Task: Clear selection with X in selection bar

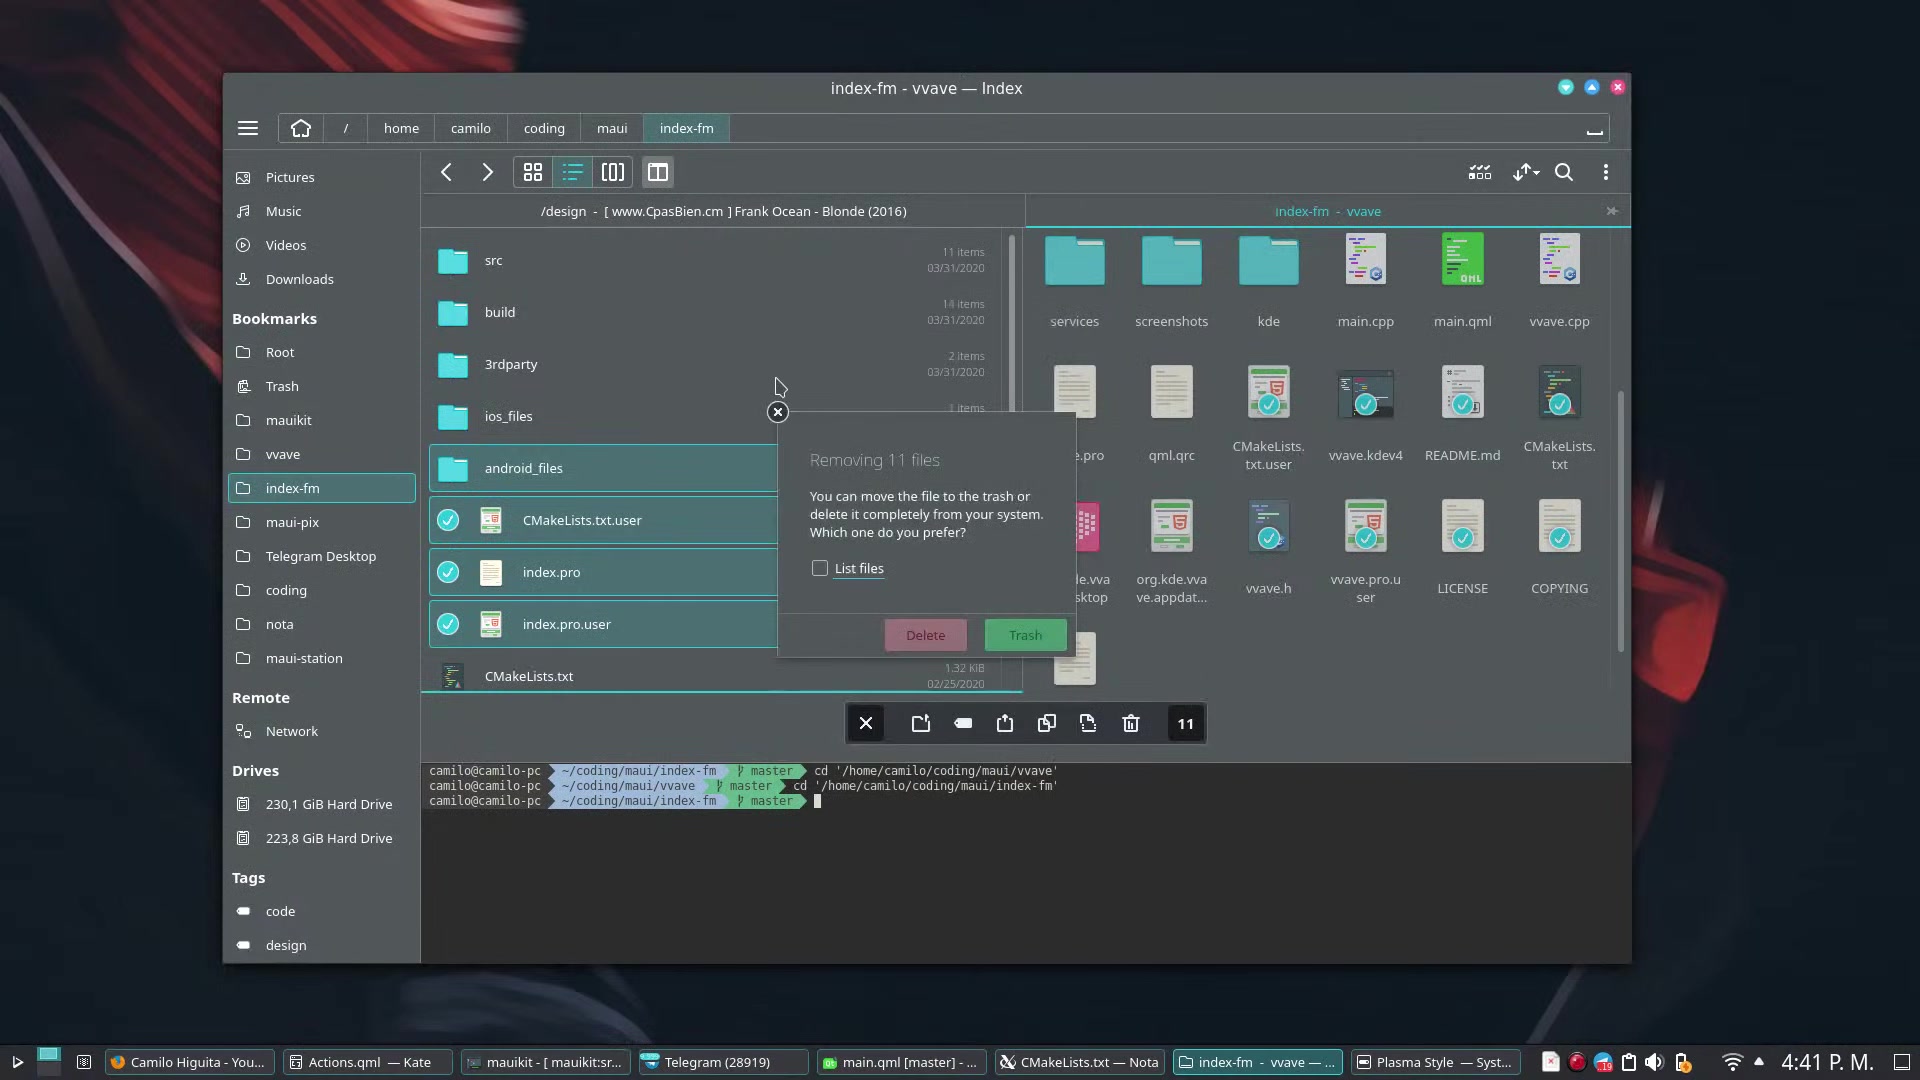Action: point(866,723)
